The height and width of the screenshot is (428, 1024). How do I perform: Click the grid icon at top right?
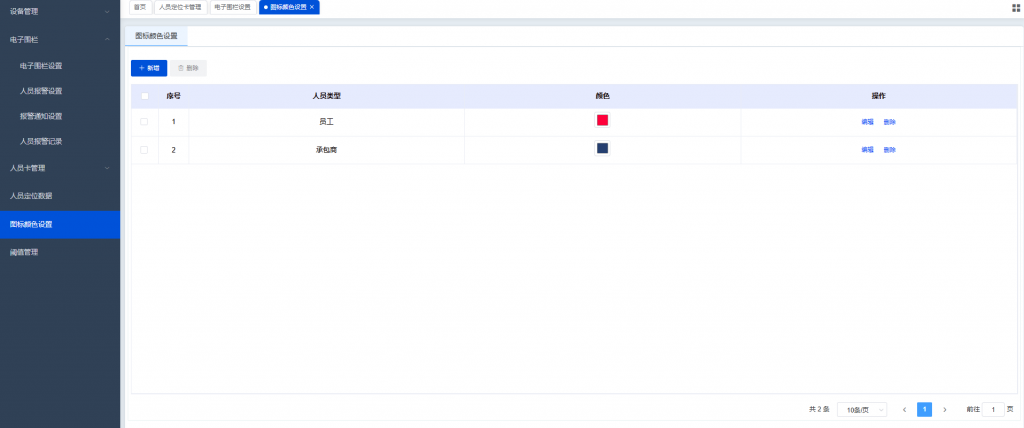click(1016, 7)
